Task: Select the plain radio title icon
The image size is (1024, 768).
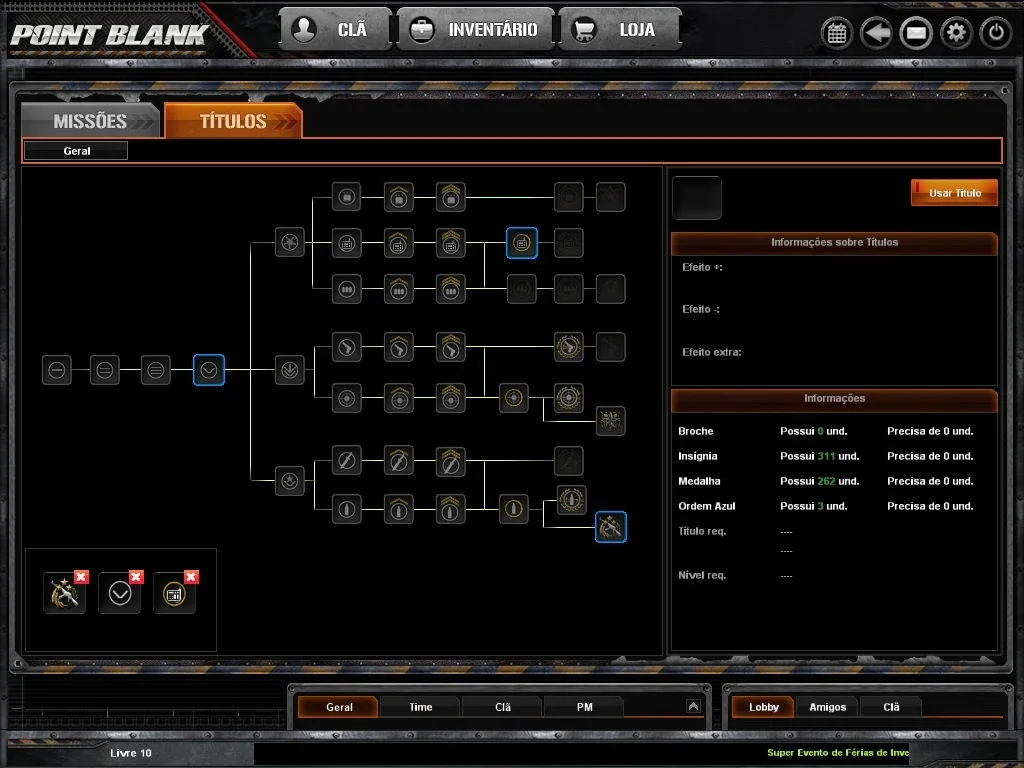Action: tap(347, 243)
